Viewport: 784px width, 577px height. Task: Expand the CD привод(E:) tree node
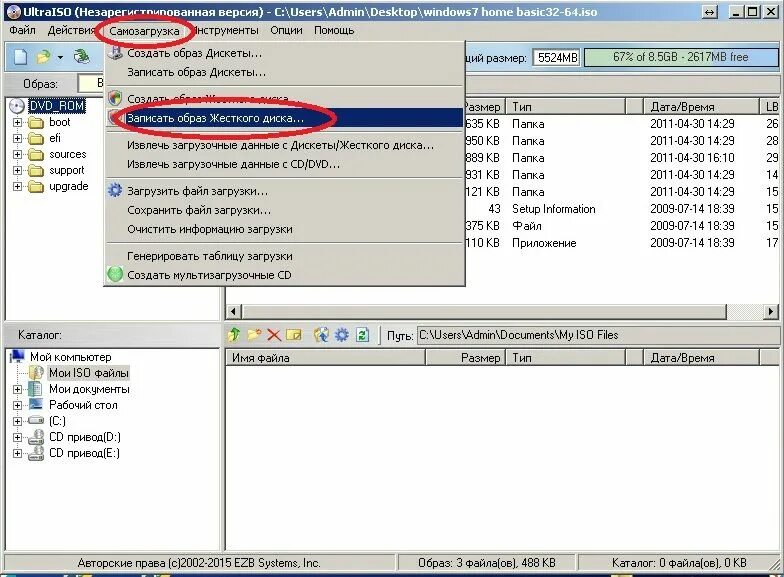point(18,453)
